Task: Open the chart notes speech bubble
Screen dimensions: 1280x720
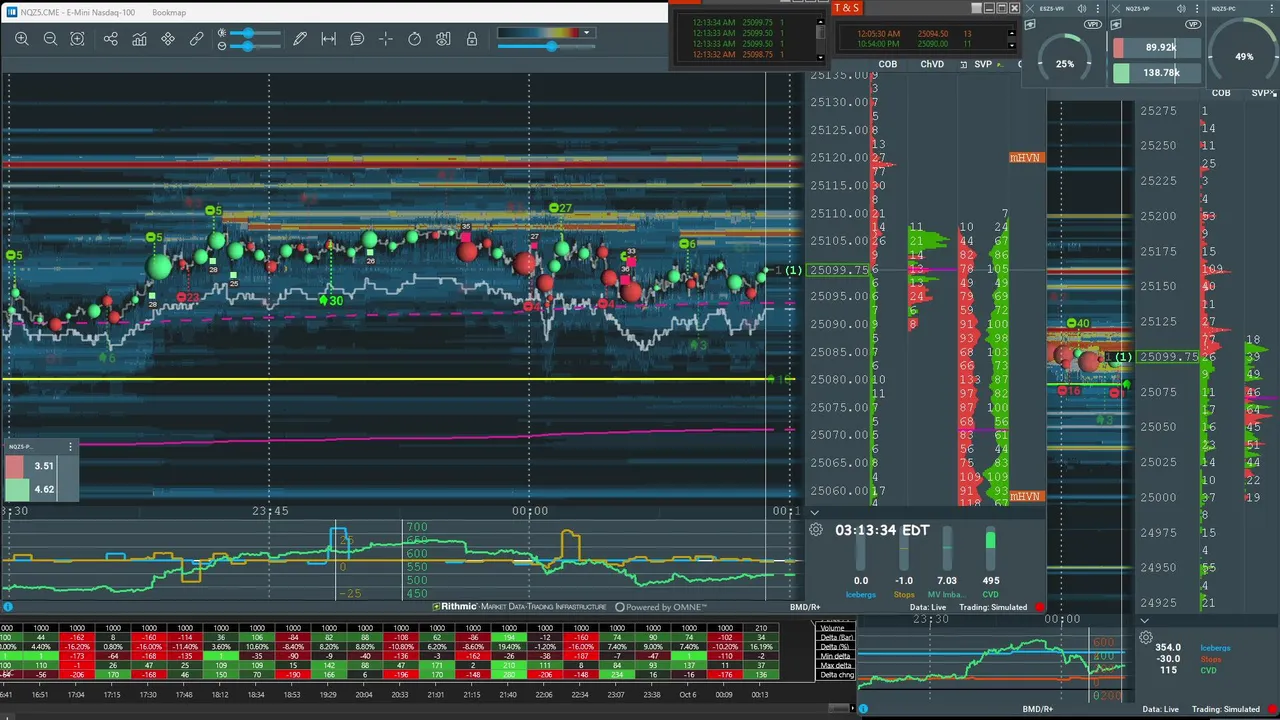Action: (357, 39)
